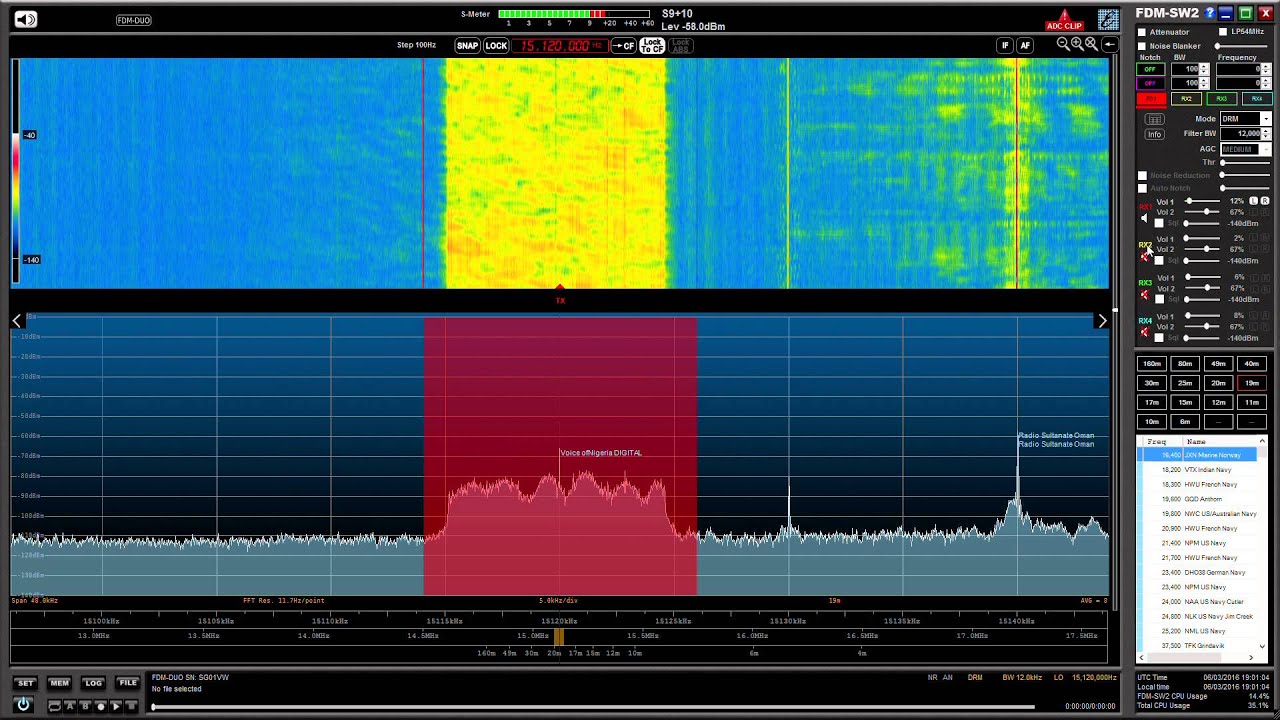Enable the Noise Reduction checkbox
Viewport: 1280px width, 720px height.
[x=1142, y=175]
